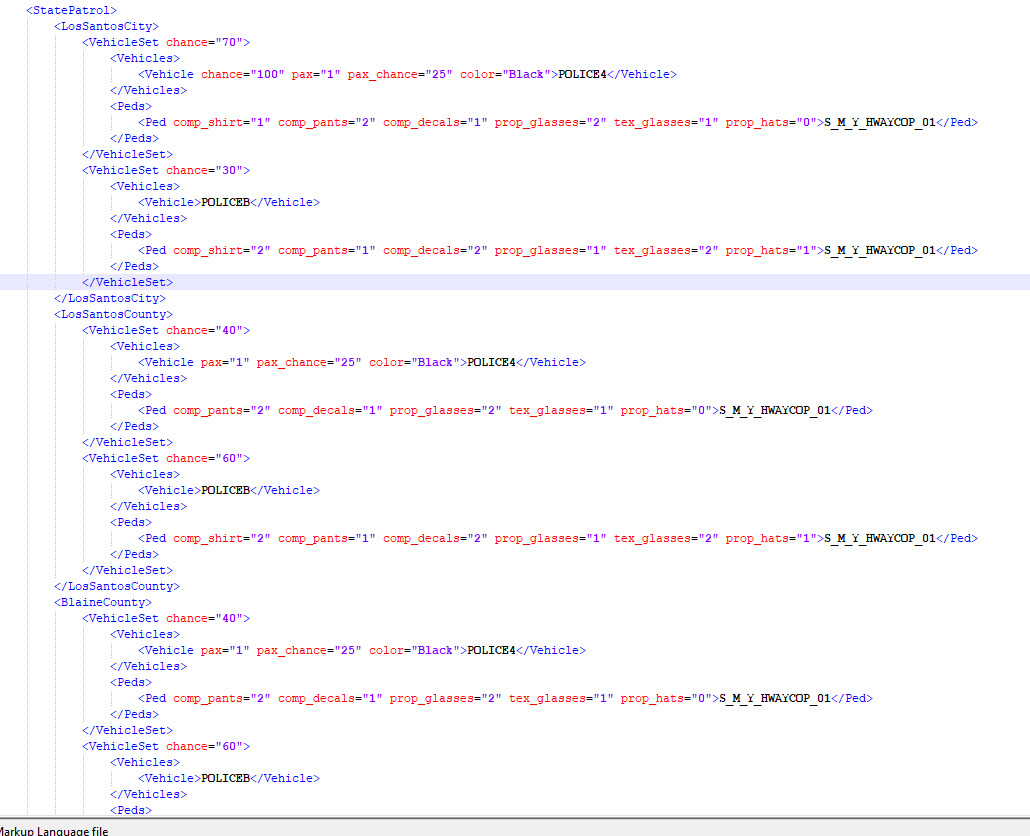Click chance="100" attribute on Vehicle tag
Image resolution: width=1030 pixels, height=836 pixels.
(242, 74)
